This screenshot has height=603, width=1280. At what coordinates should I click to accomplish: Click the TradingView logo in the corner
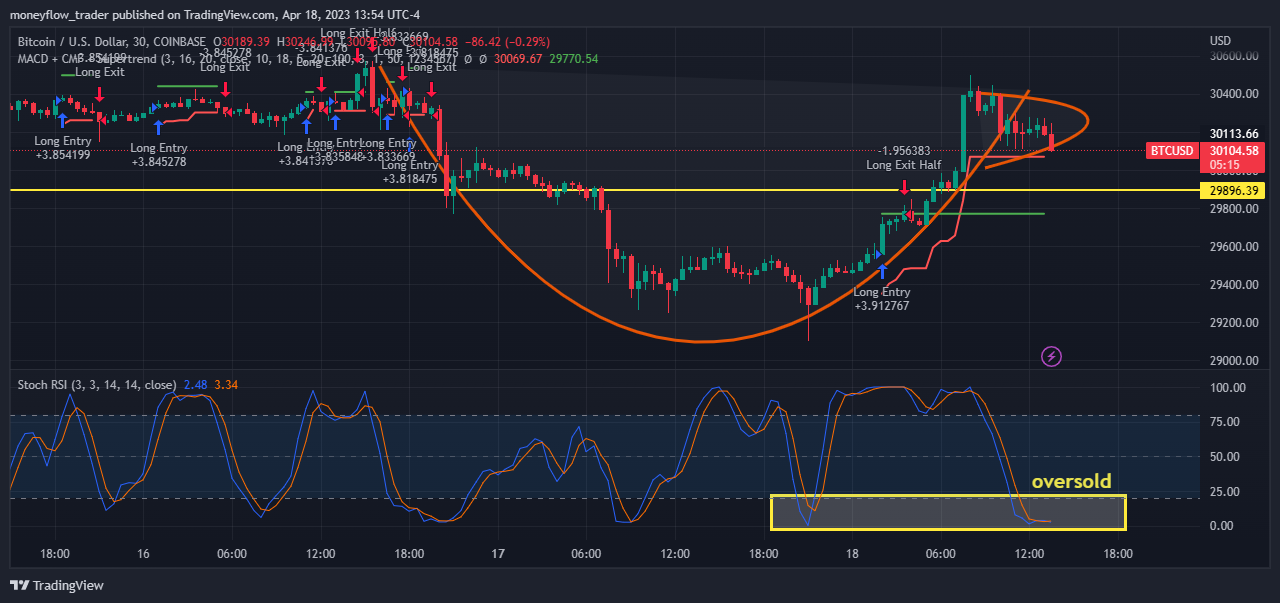[57, 585]
